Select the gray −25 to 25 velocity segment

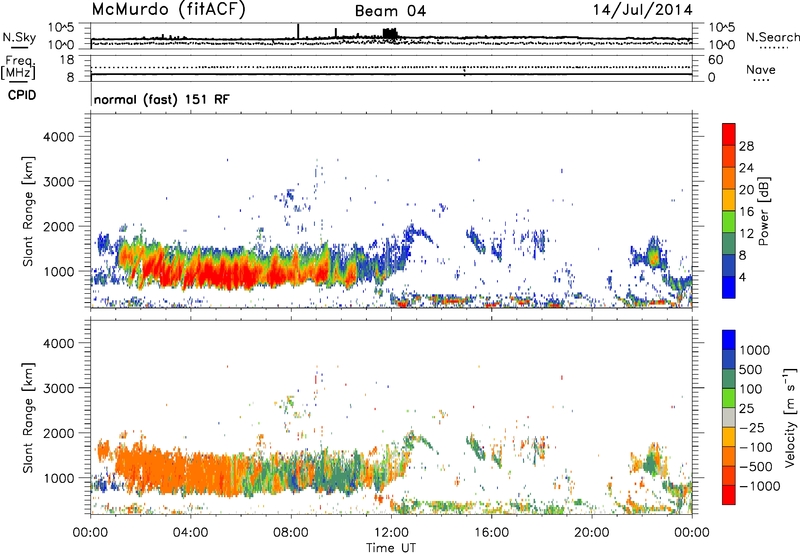(x=729, y=417)
